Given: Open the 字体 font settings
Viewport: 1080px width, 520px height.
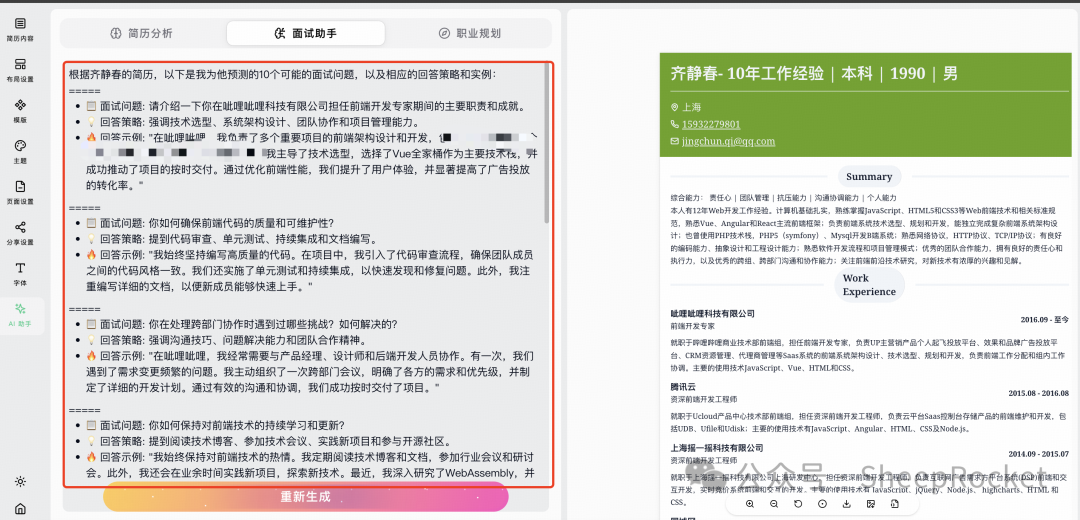Looking at the screenshot, I should pyautogui.click(x=20, y=274).
